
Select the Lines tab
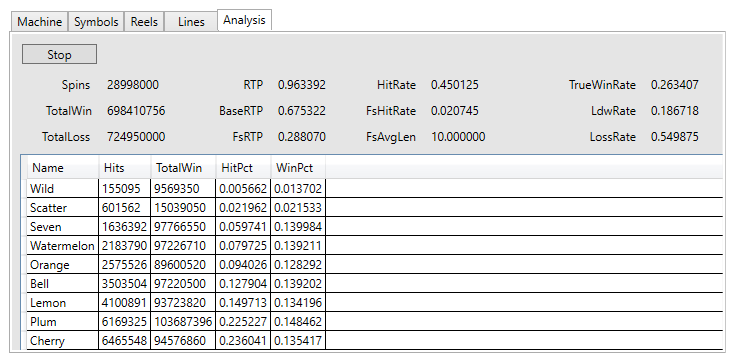point(191,22)
